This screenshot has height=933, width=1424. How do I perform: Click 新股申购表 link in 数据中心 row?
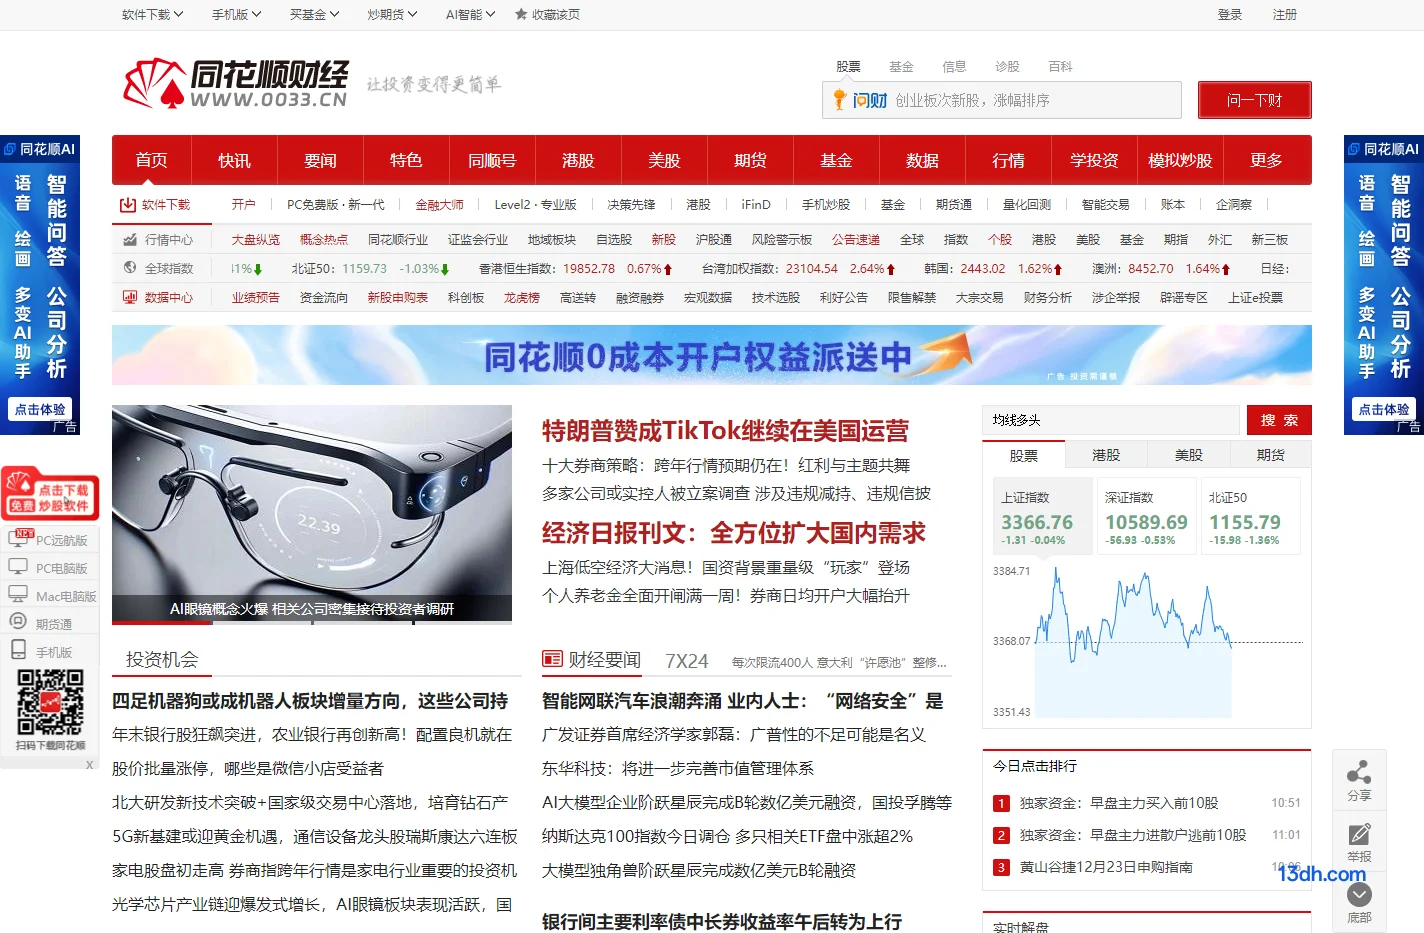click(397, 297)
